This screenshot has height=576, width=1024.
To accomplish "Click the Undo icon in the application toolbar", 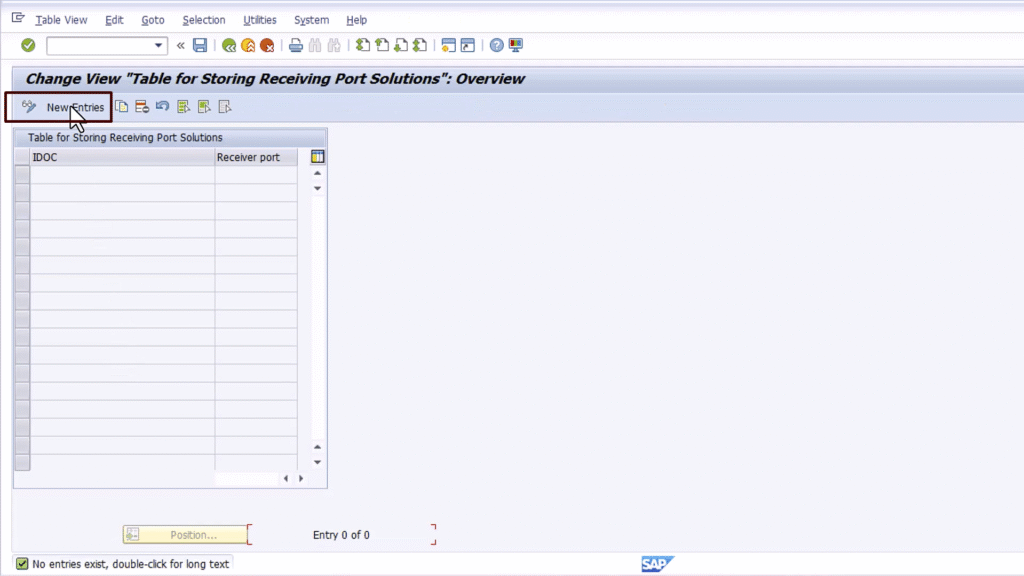I will 161,106.
